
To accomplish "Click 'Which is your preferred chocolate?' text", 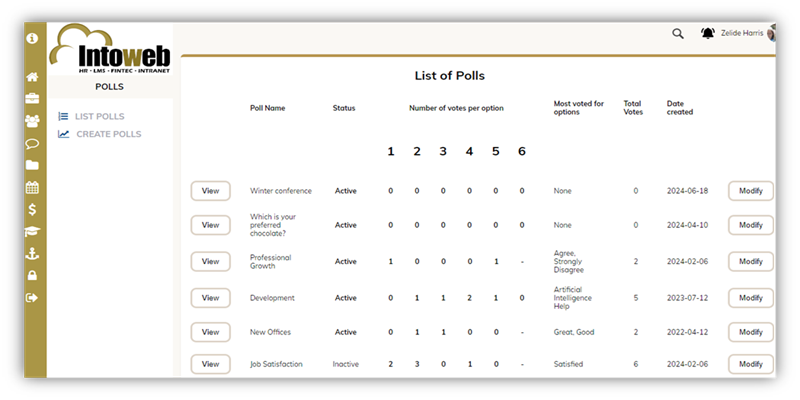I will (x=273, y=225).
